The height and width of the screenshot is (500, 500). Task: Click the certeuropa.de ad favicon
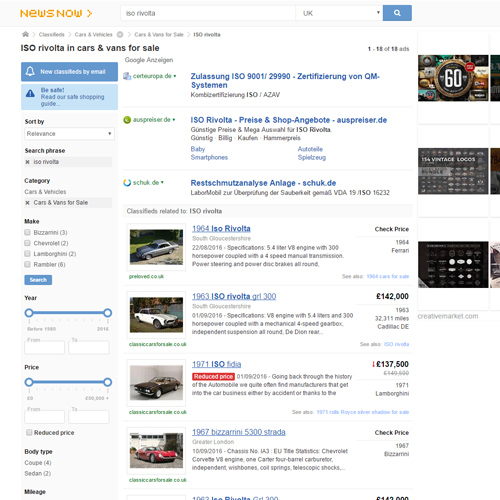127,76
